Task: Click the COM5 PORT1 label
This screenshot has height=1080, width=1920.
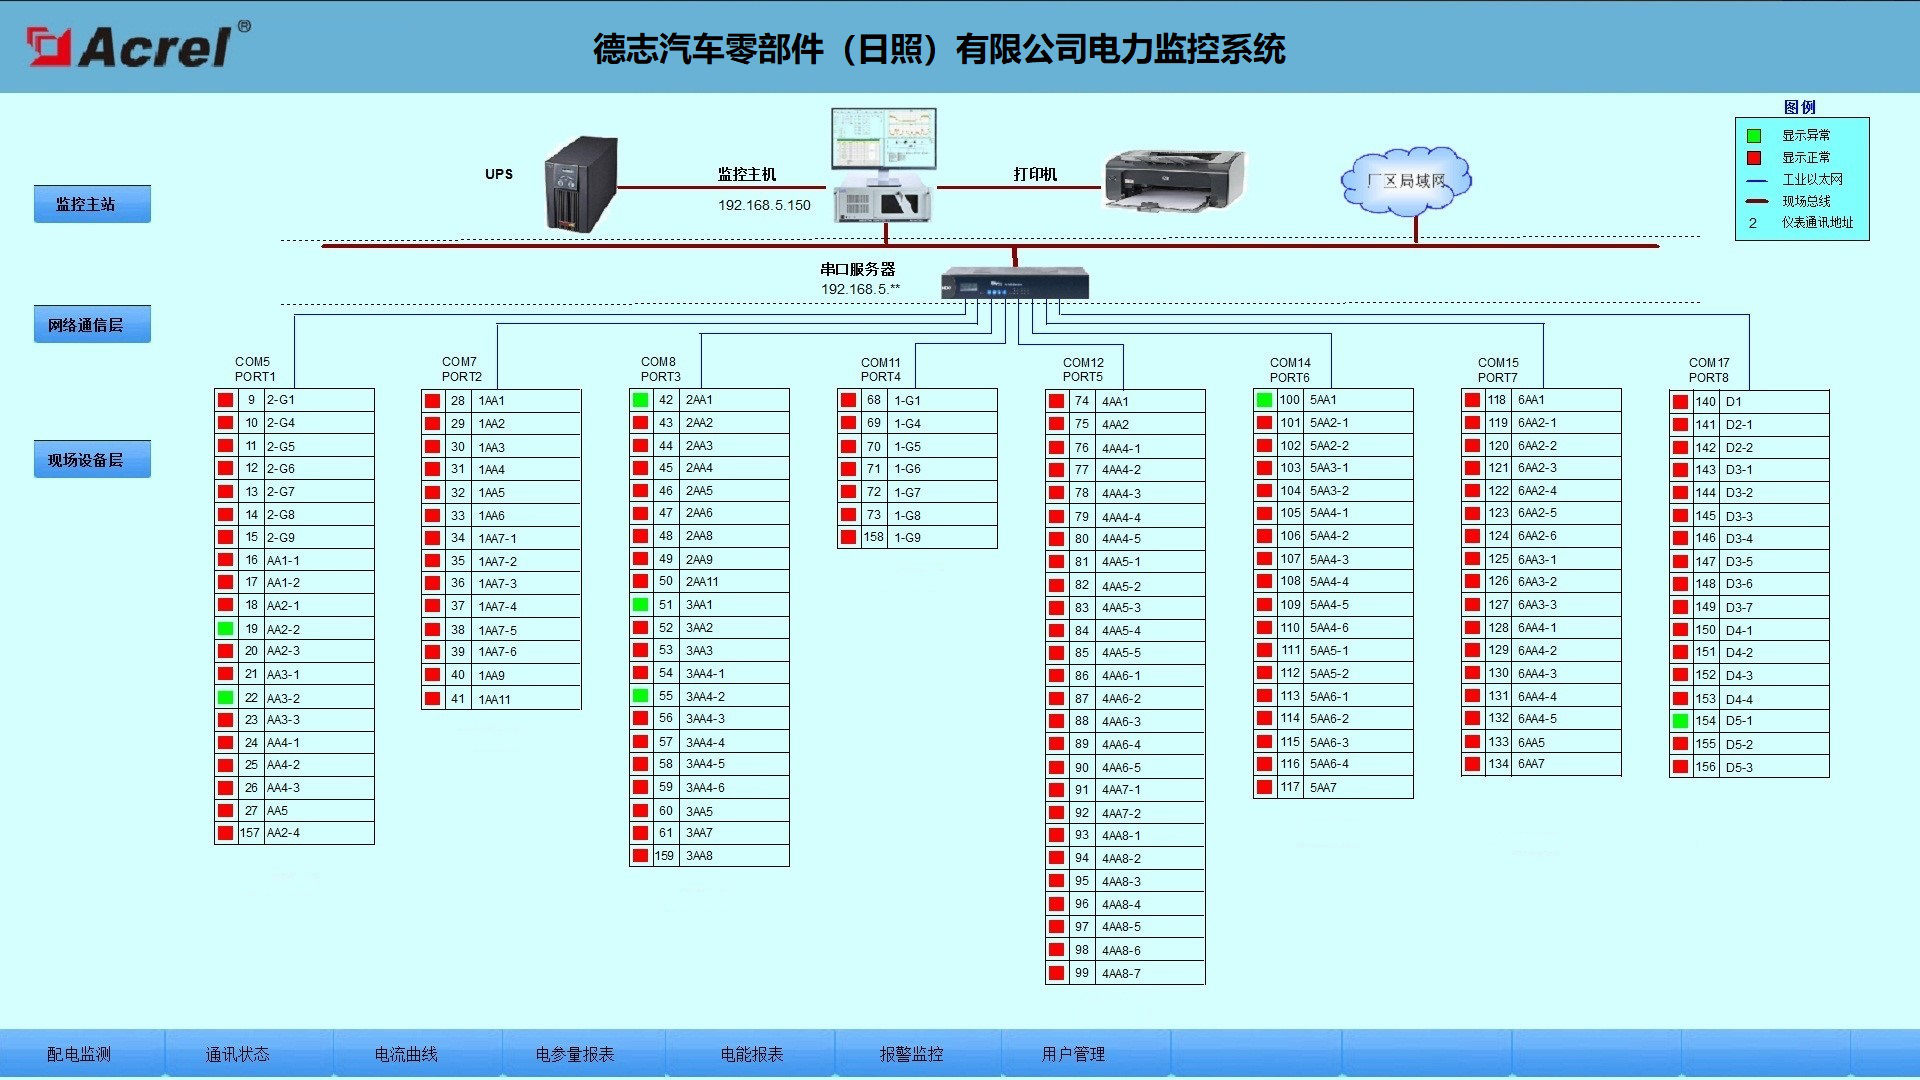Action: 255,369
